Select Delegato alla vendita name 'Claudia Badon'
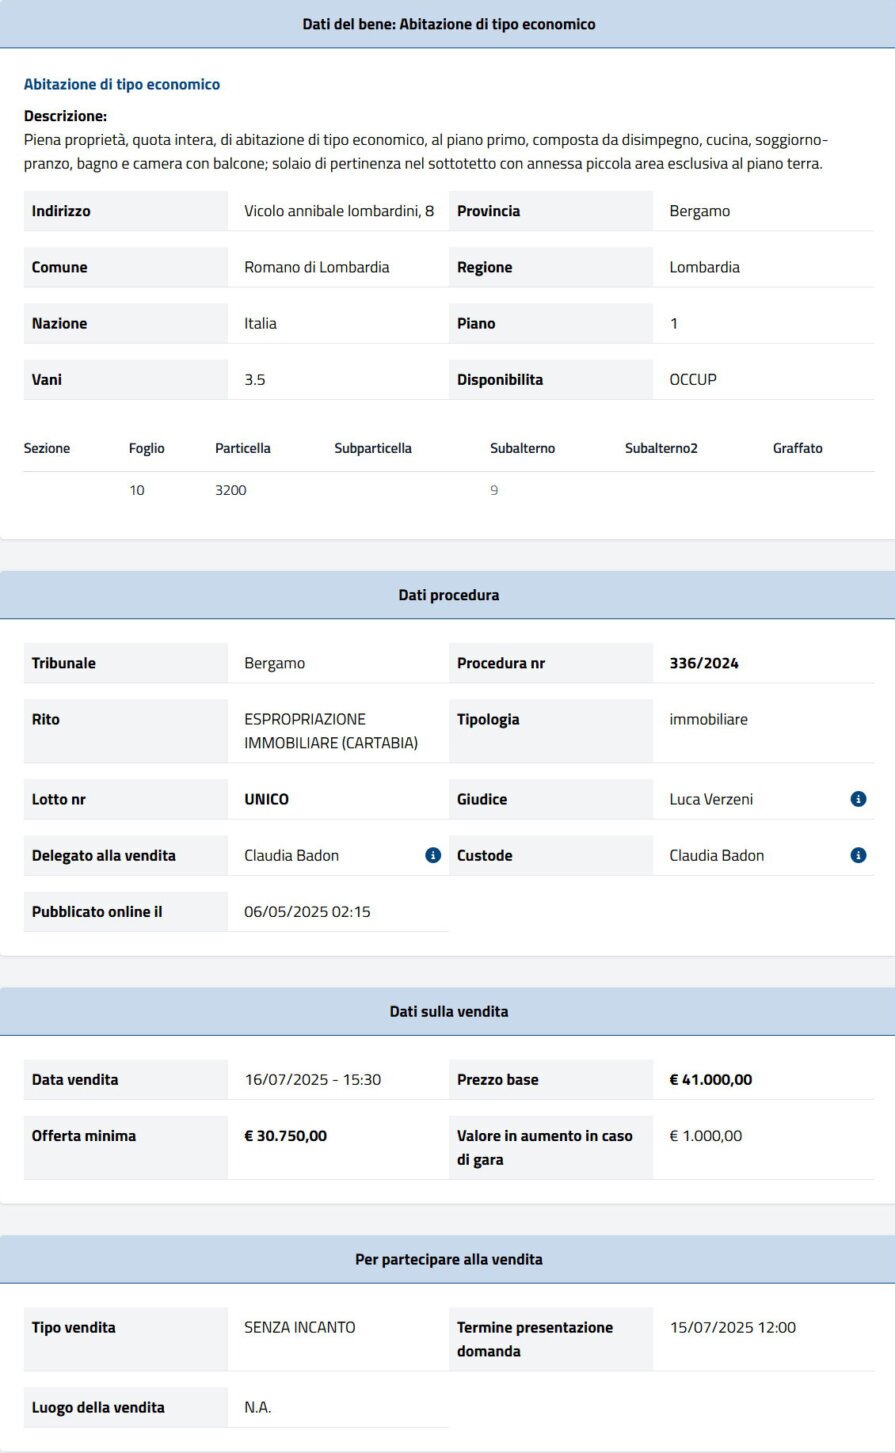The height and width of the screenshot is (1453, 895). pos(292,855)
